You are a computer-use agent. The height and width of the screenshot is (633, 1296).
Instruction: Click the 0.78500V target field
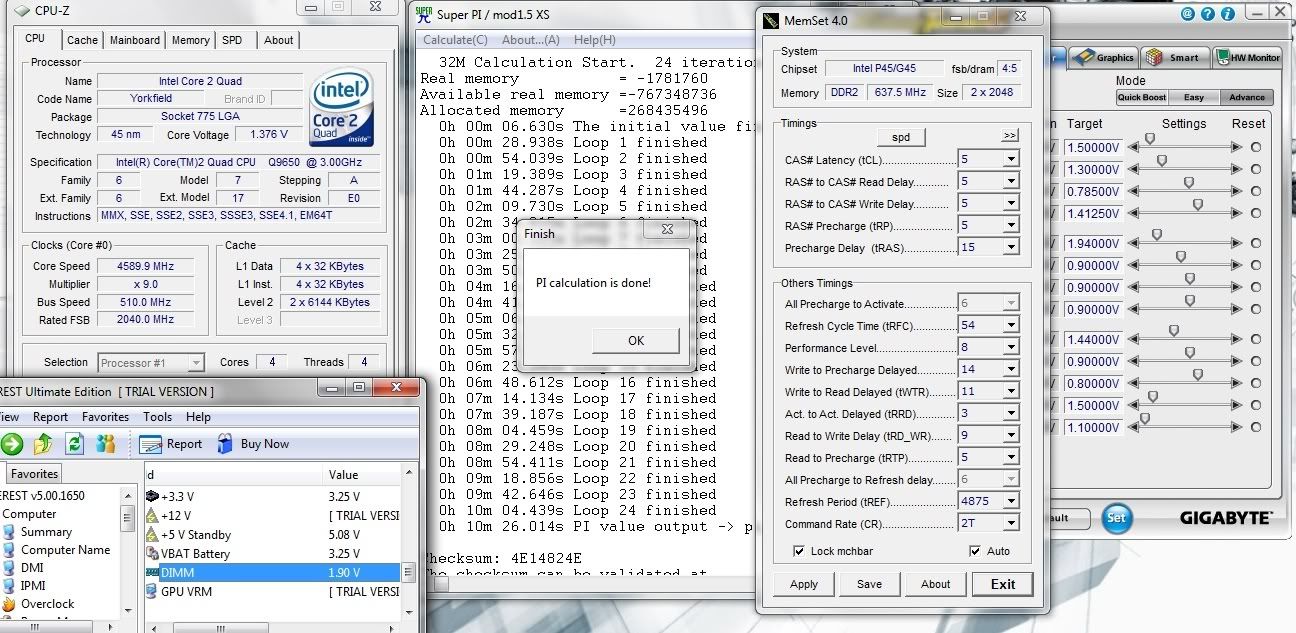tap(1094, 192)
